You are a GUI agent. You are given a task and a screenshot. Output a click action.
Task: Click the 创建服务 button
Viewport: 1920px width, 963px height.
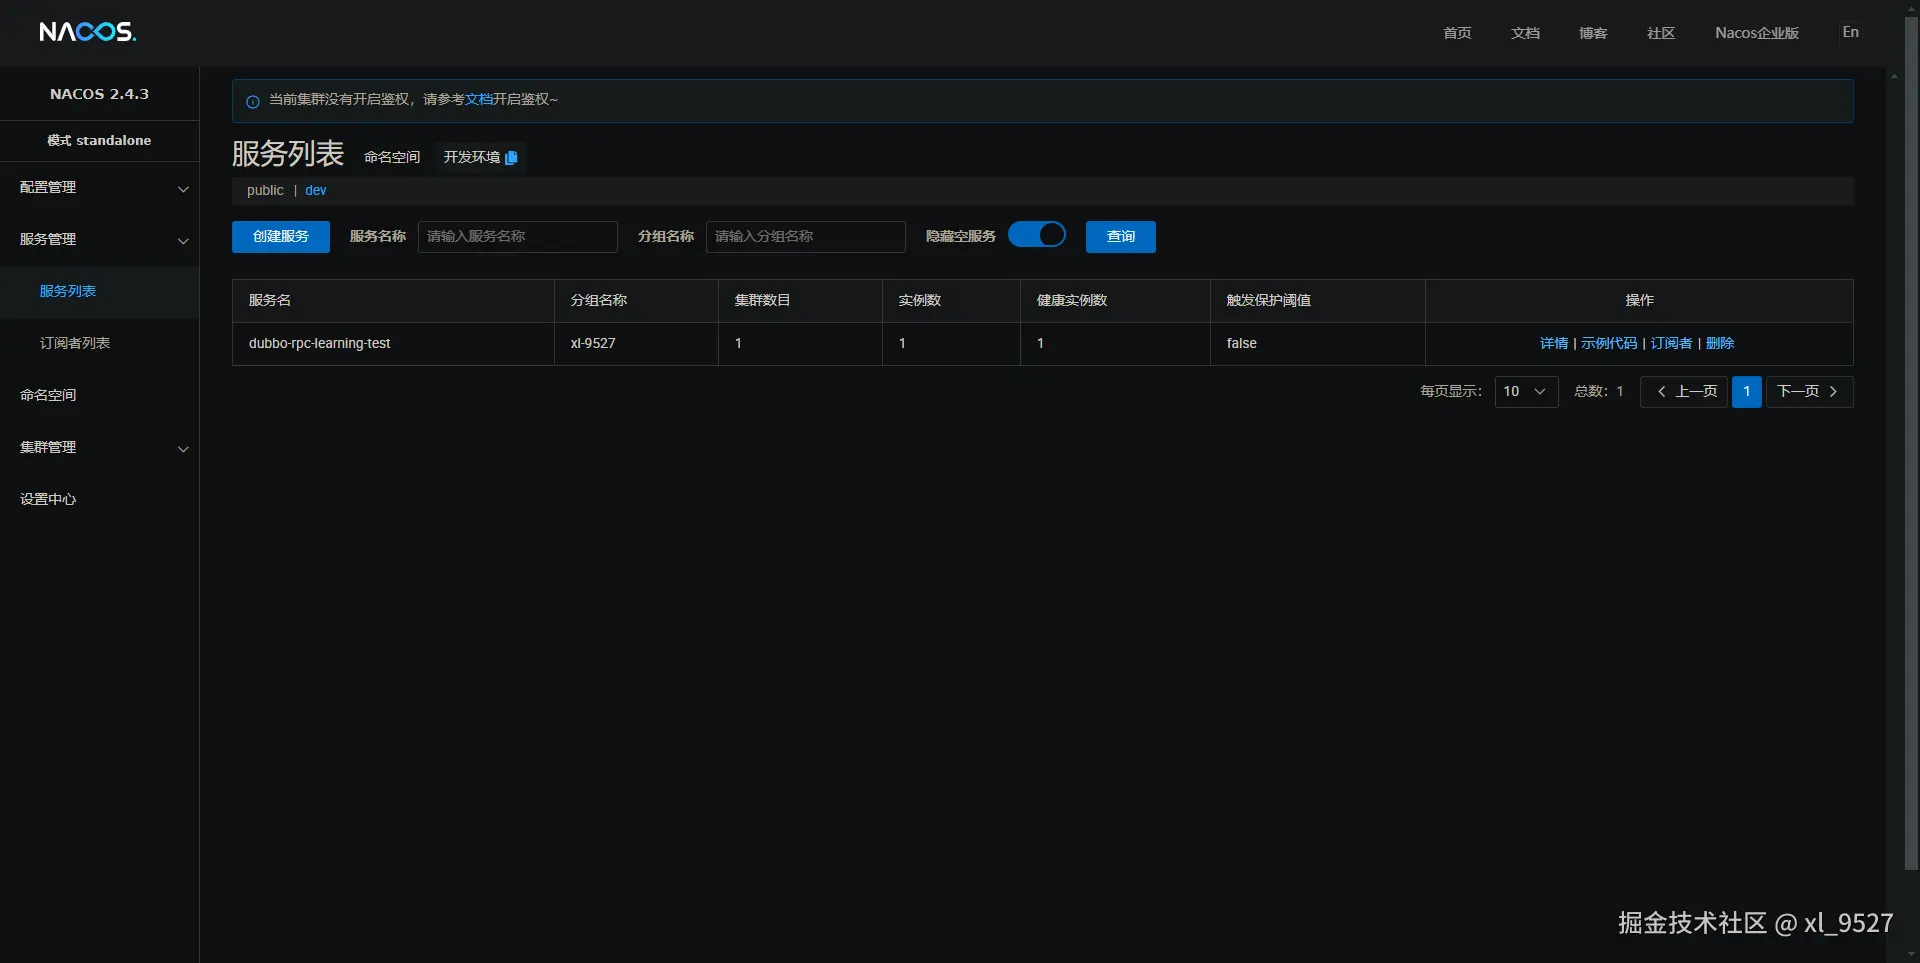(x=281, y=237)
